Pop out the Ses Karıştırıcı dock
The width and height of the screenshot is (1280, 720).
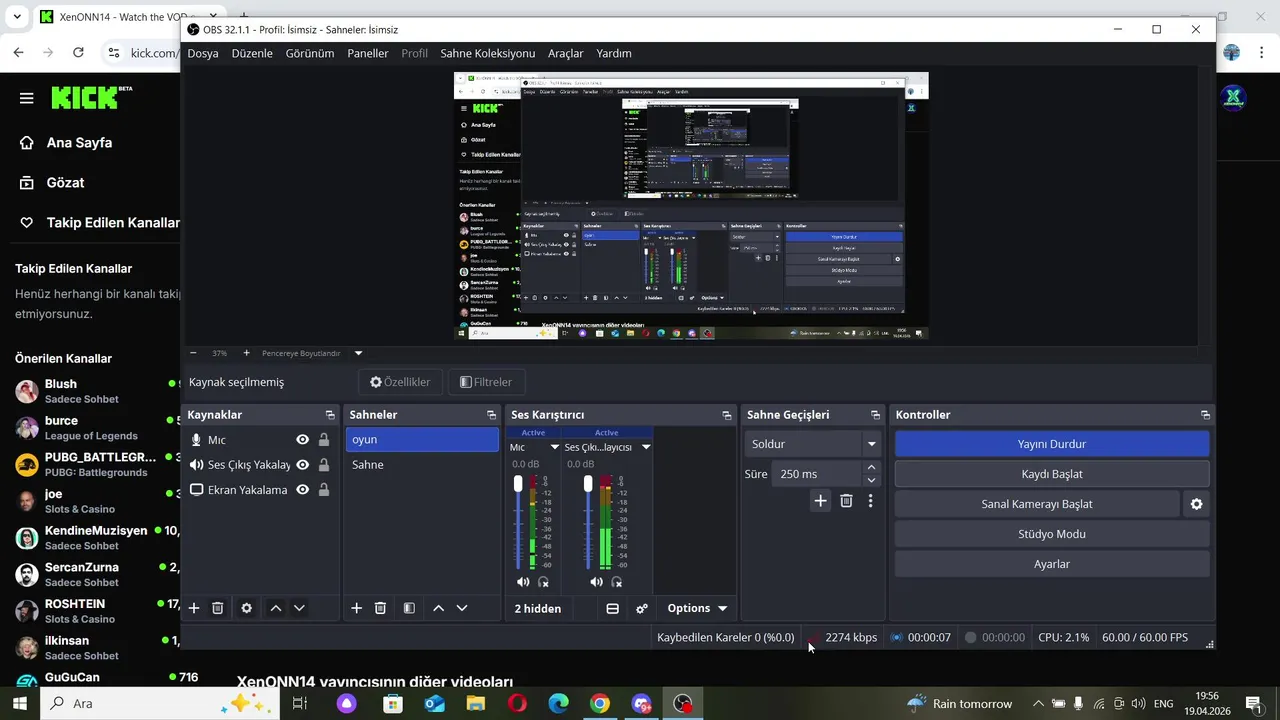click(x=727, y=415)
